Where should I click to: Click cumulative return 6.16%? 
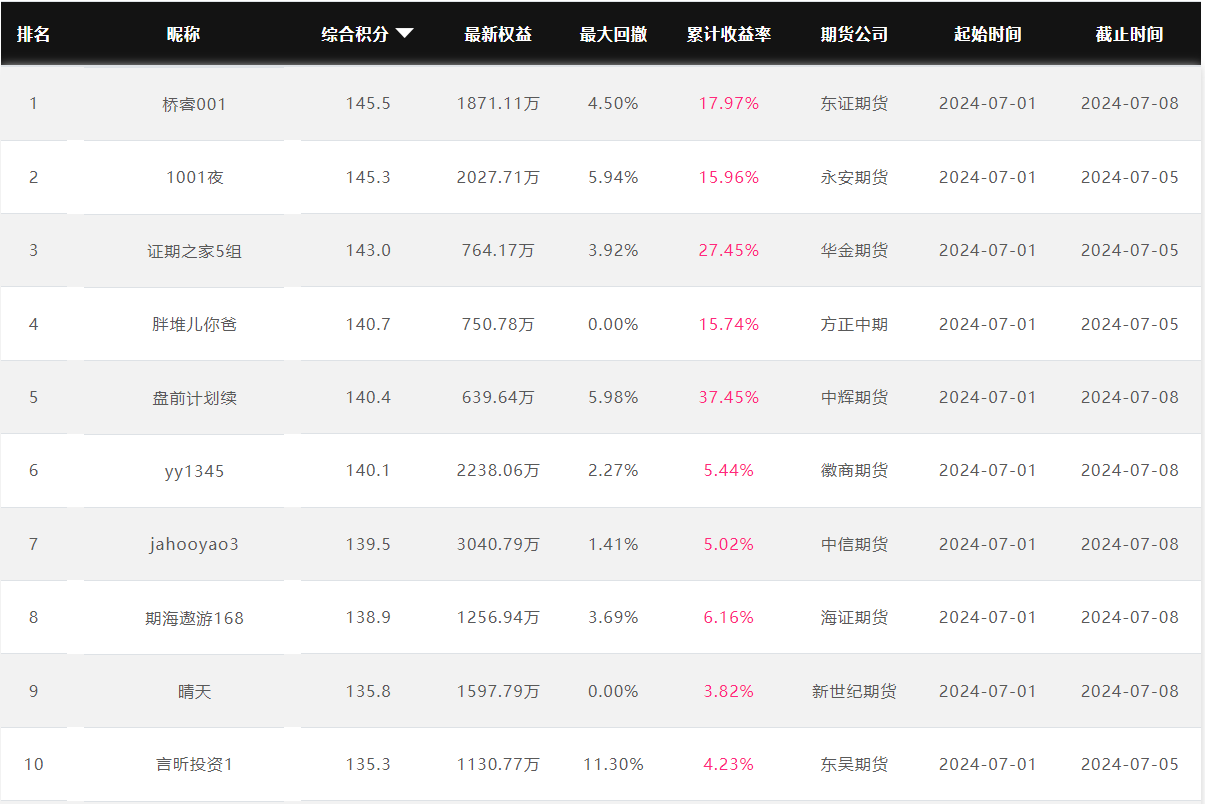(729, 617)
